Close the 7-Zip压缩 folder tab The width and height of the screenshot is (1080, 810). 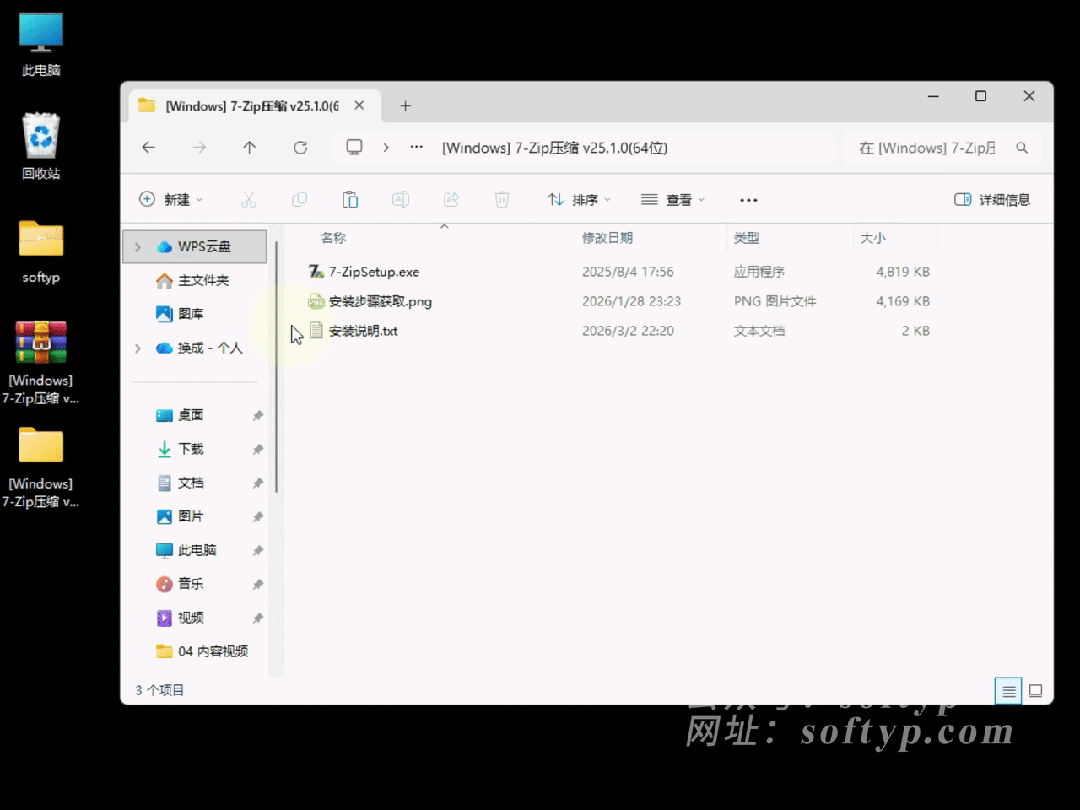tap(359, 105)
